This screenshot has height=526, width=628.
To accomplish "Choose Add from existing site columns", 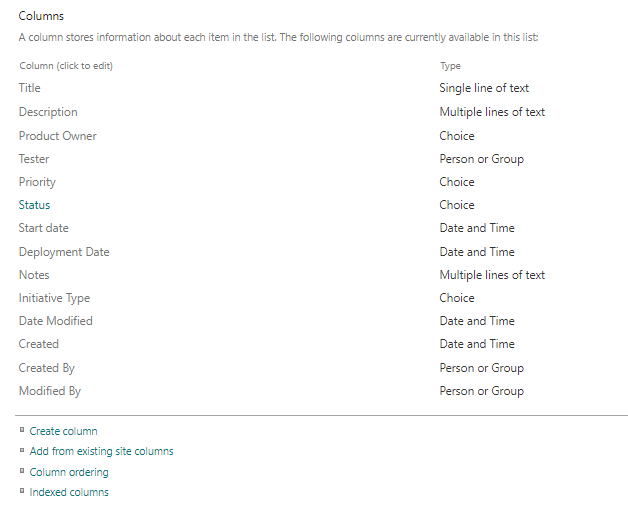I will click(x=101, y=451).
